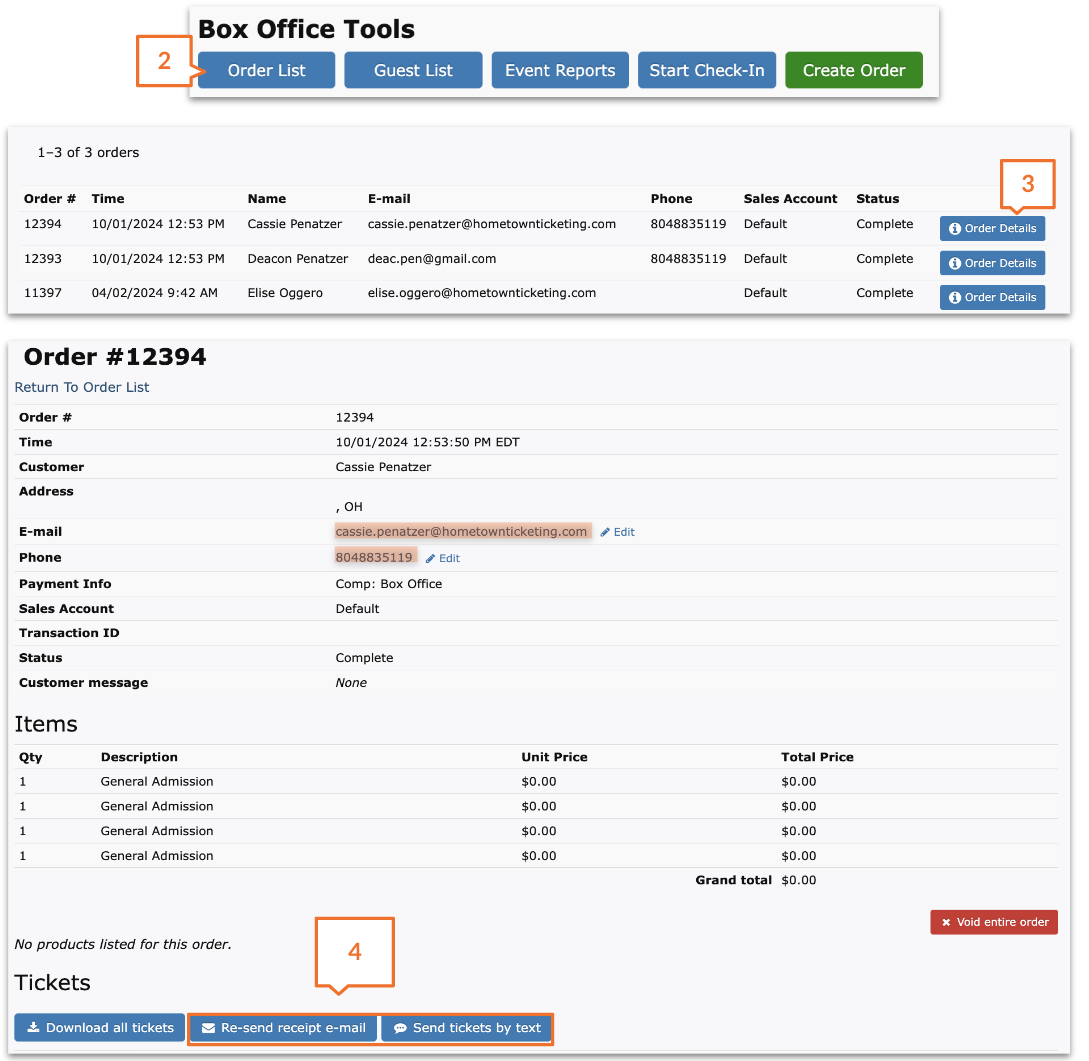Click Re-send receipt e-mail button
Image resolution: width=1089 pixels, height=1061 pixels.
[x=283, y=1028]
